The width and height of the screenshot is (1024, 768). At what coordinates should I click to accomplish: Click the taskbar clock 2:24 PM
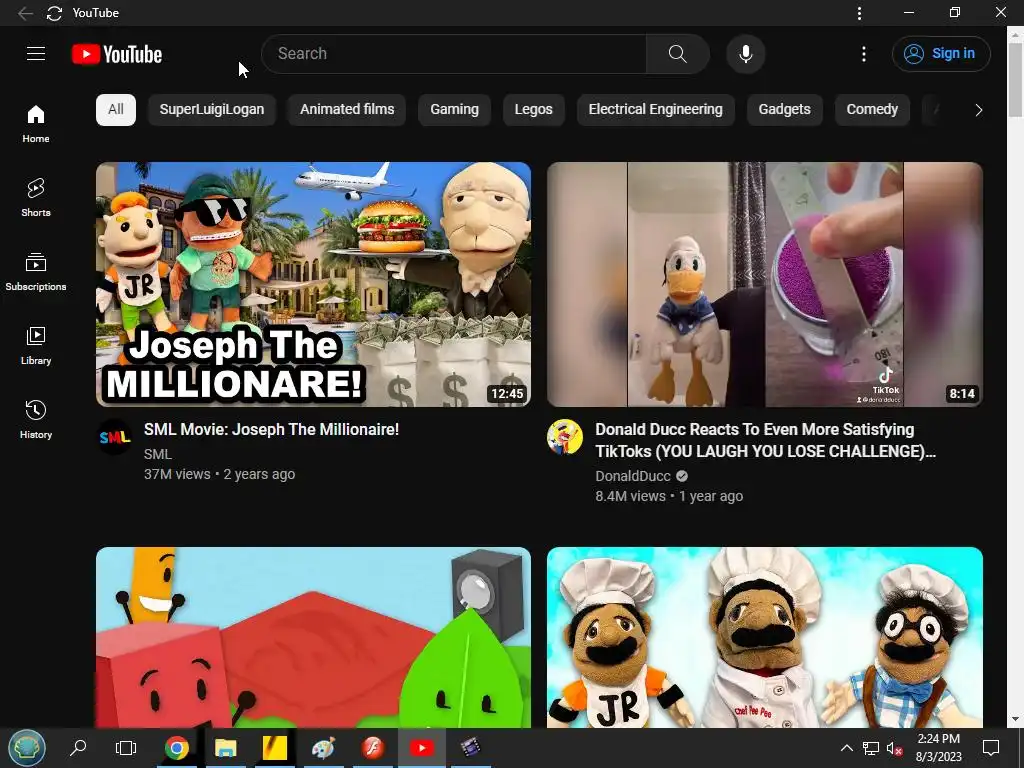938,739
